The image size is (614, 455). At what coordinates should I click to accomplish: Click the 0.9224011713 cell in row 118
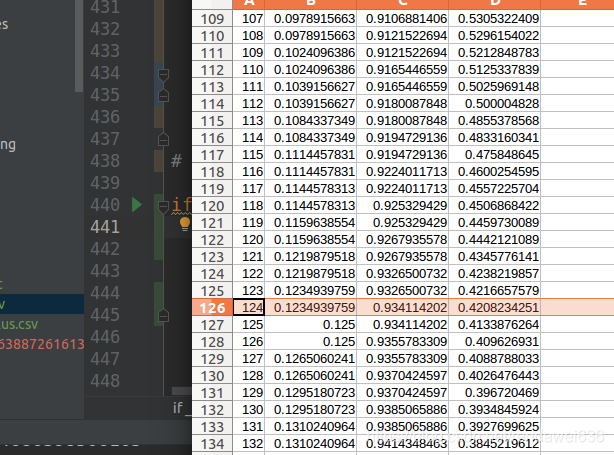(x=403, y=172)
